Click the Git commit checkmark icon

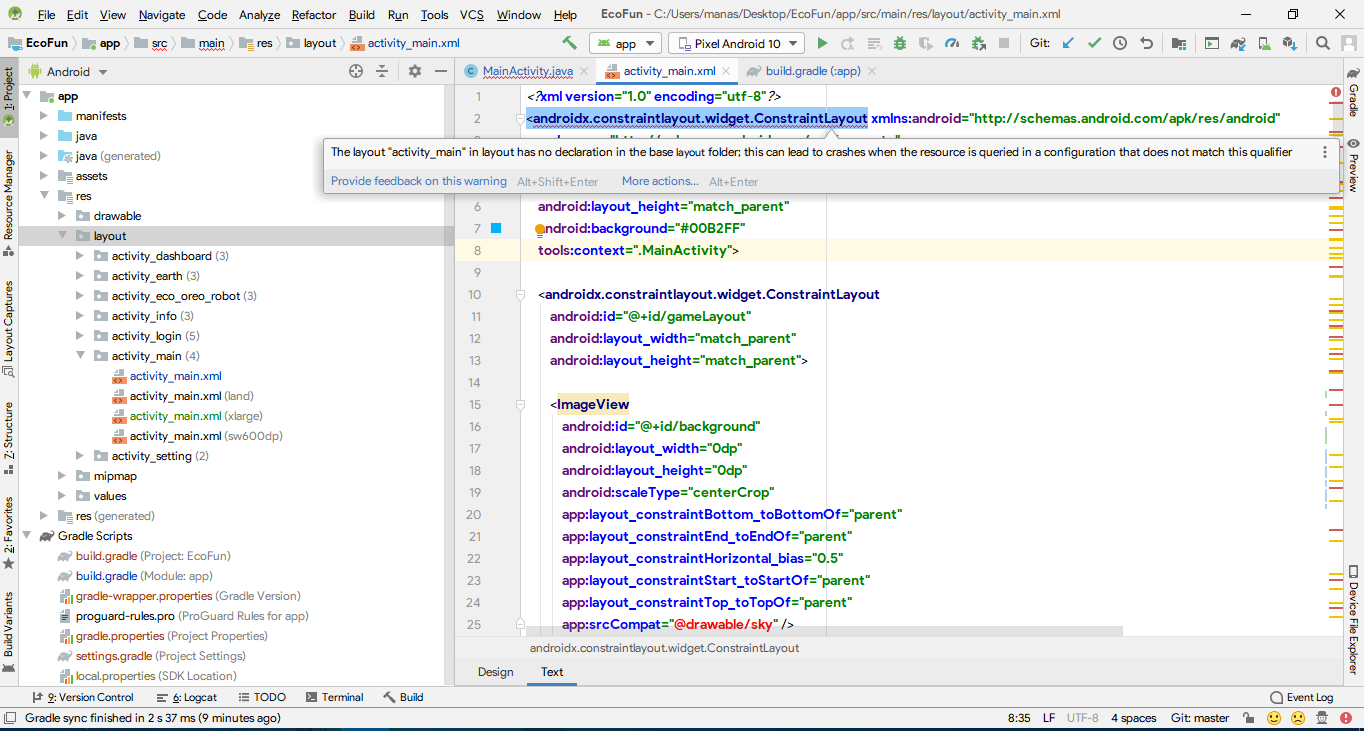point(1094,43)
